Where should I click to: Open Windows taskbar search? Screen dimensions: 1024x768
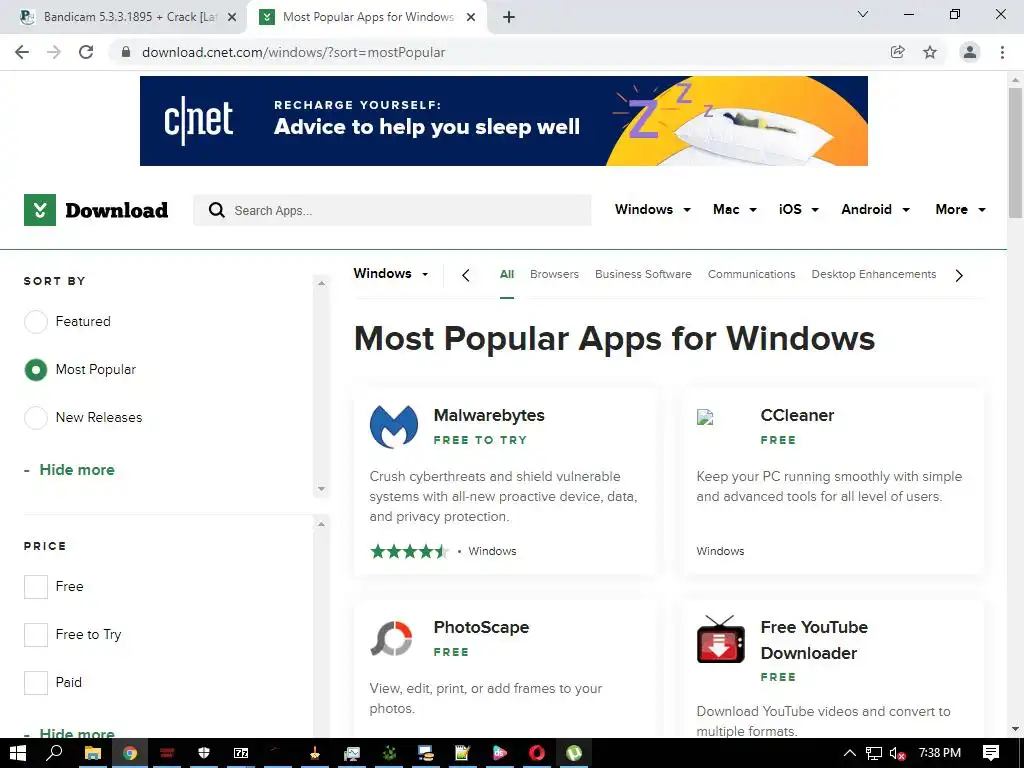click(x=54, y=753)
